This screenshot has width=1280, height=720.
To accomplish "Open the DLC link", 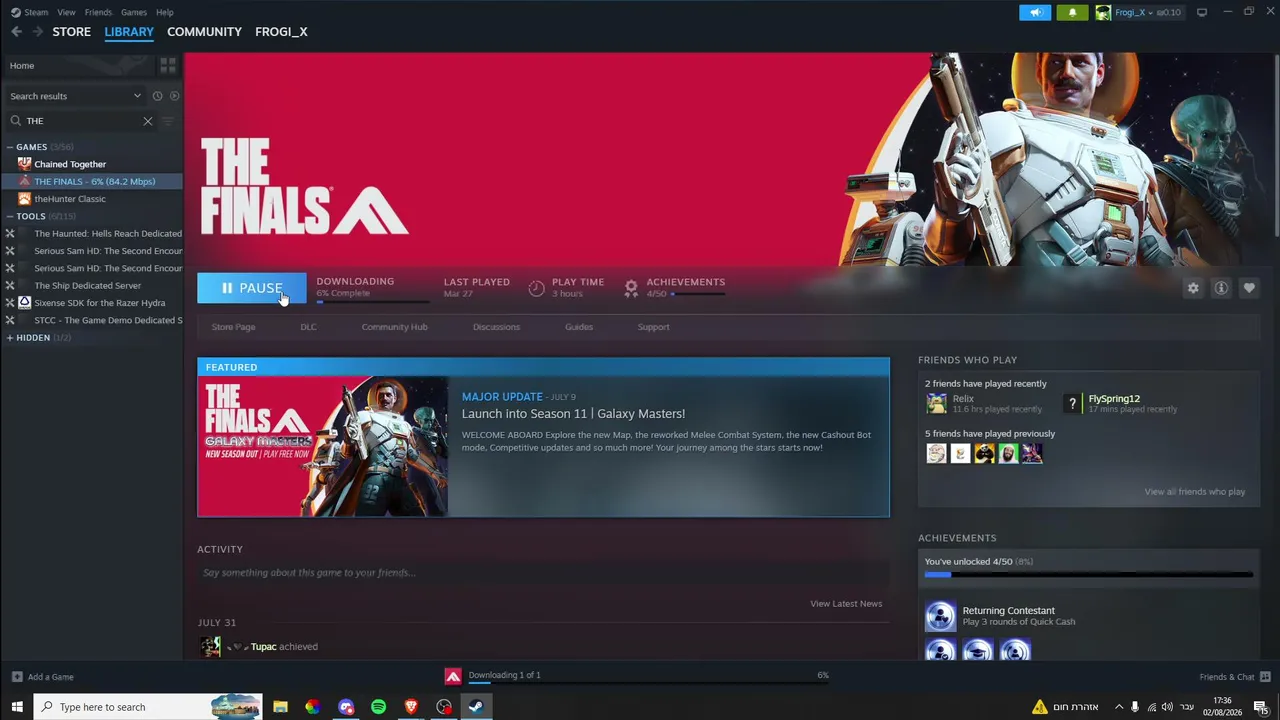I will 308,327.
